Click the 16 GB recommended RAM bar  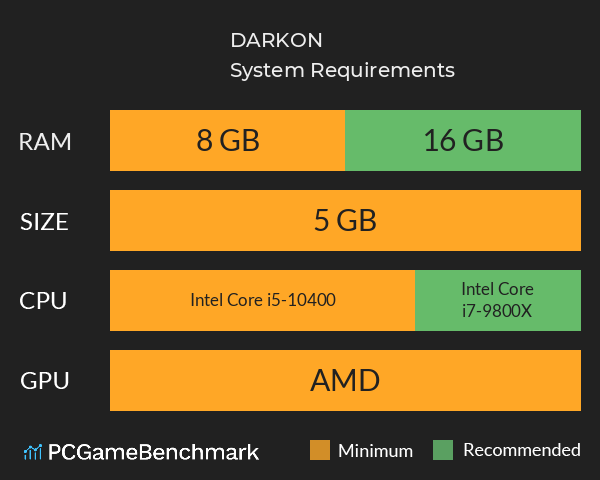pyautogui.click(x=463, y=141)
